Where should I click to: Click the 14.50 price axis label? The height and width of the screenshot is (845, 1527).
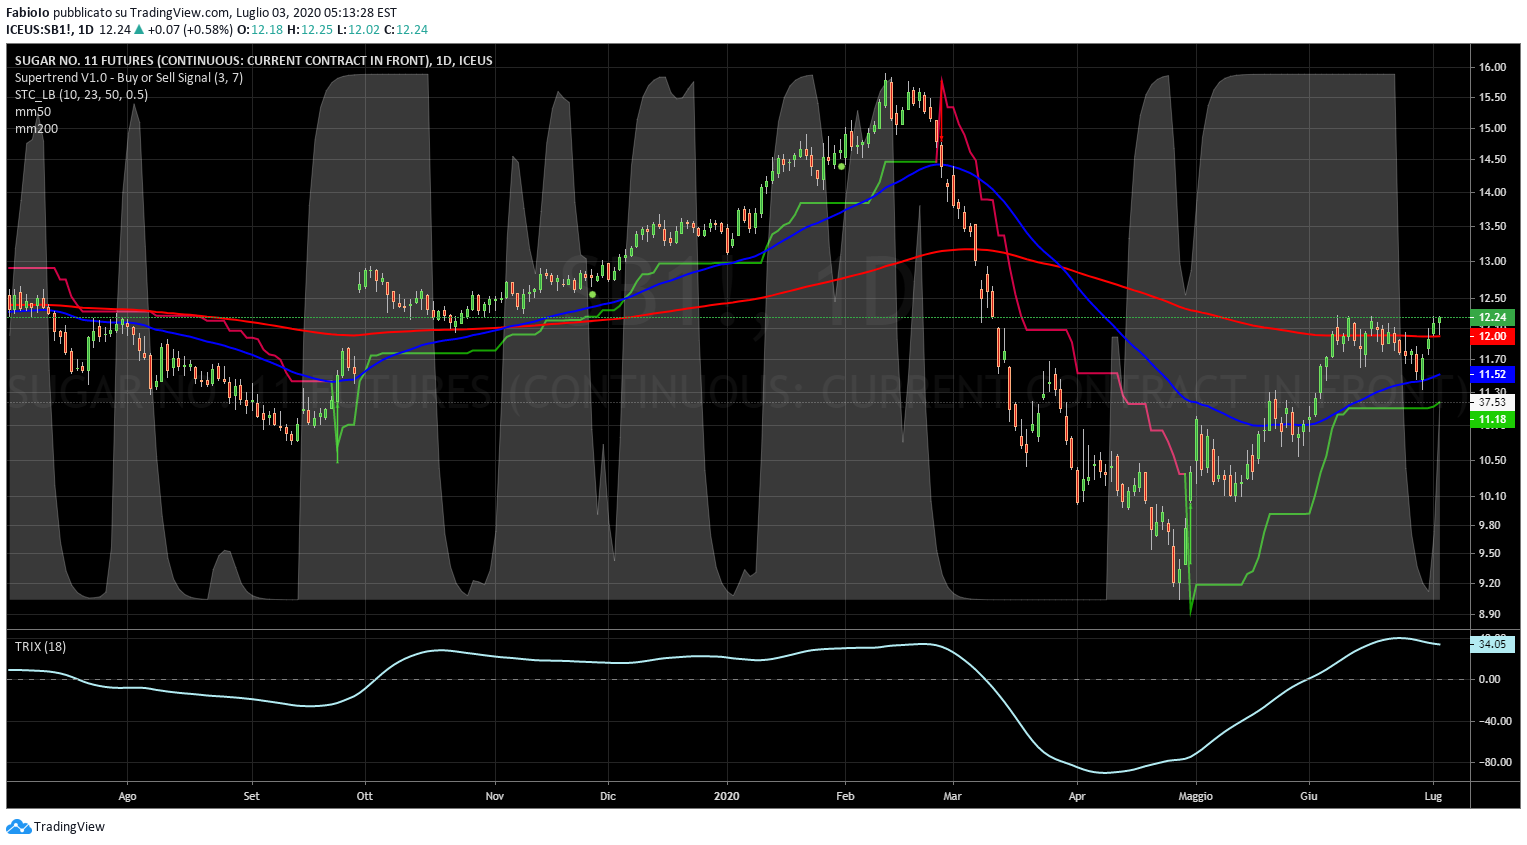1492,160
